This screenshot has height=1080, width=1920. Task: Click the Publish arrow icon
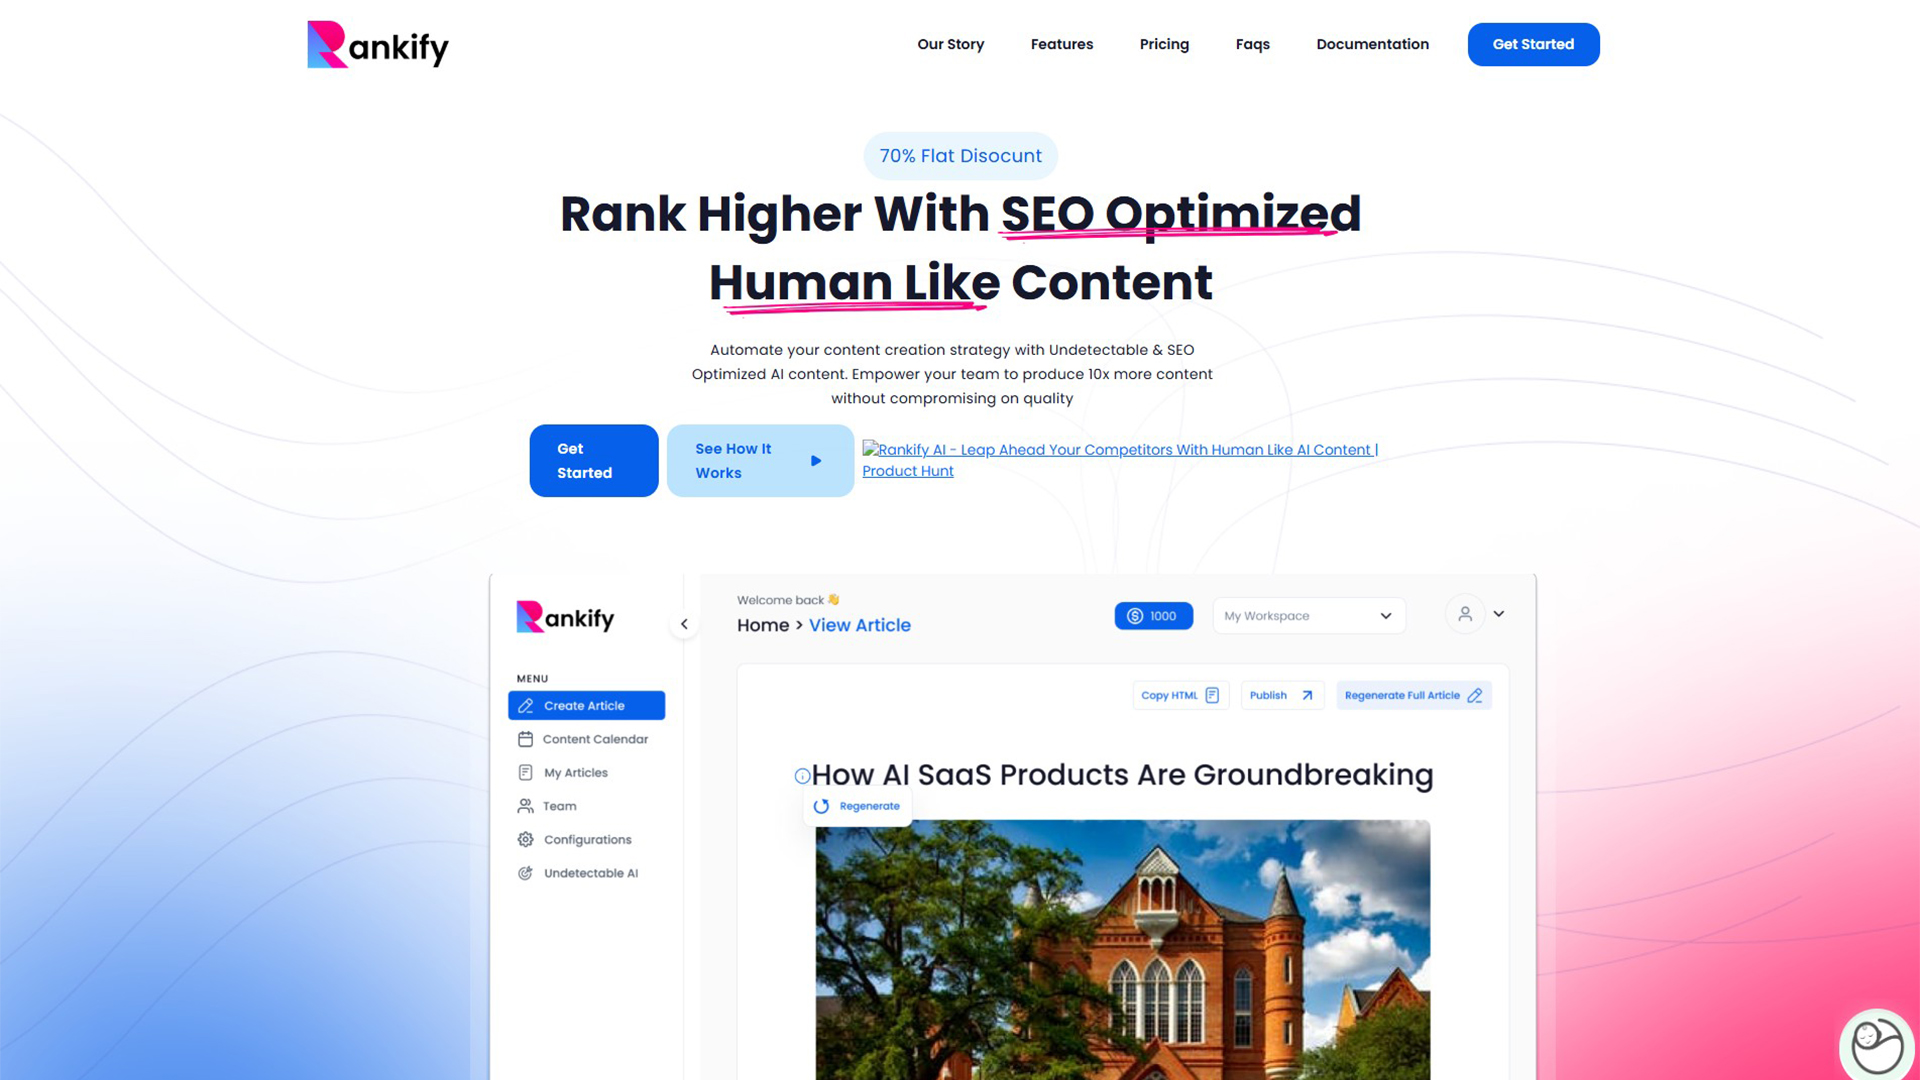coord(1306,695)
